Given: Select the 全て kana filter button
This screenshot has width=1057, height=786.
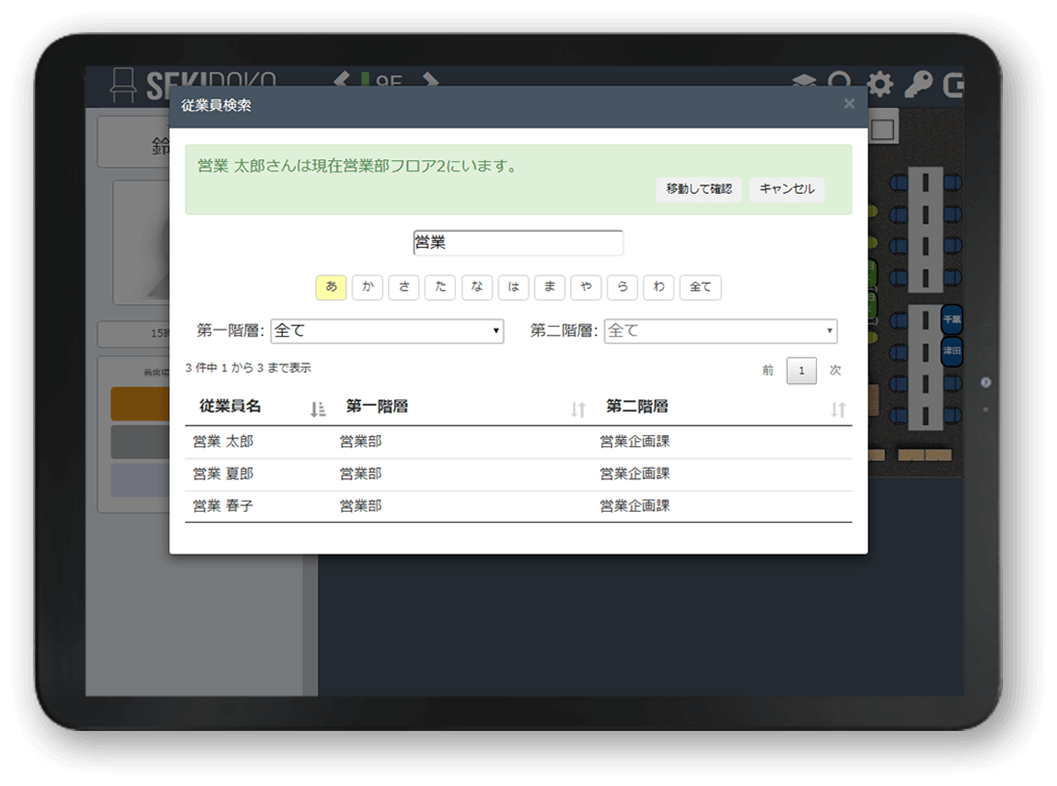Looking at the screenshot, I should click(700, 287).
